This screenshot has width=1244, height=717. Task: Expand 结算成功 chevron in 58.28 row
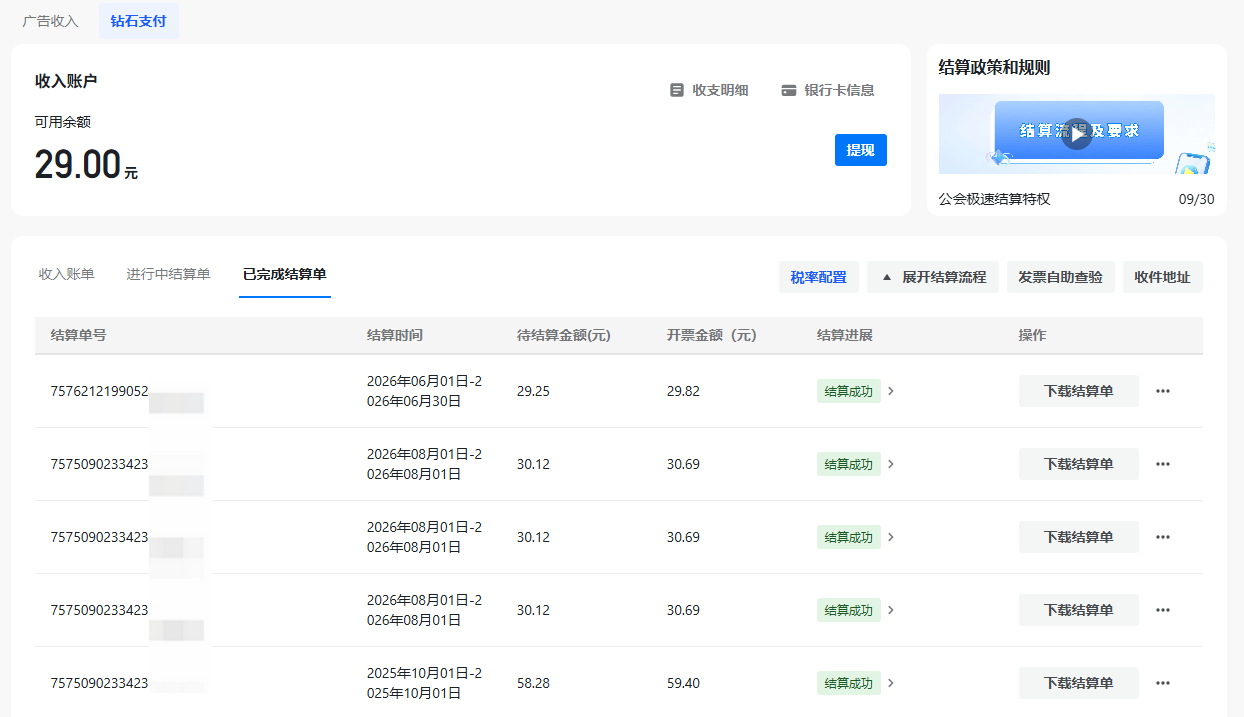[x=891, y=683]
